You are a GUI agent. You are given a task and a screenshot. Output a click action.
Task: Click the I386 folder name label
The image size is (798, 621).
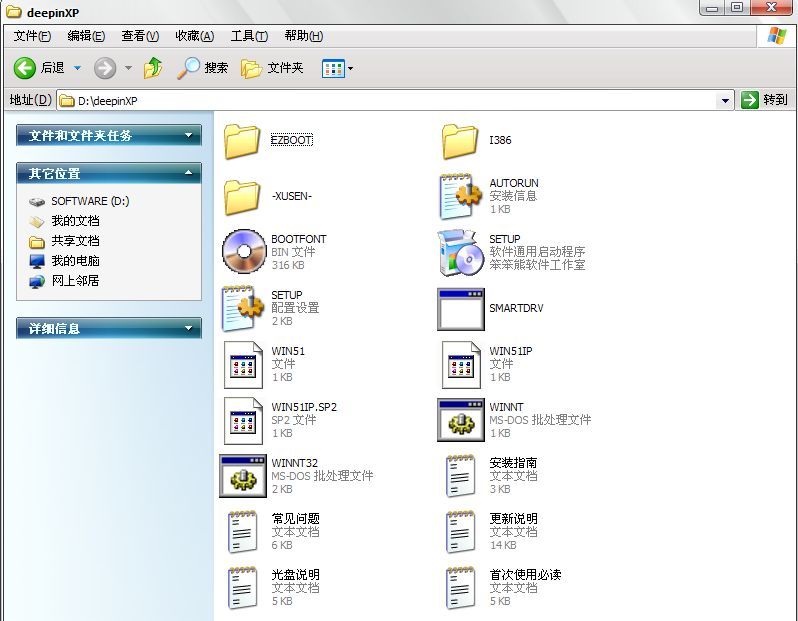coord(500,140)
